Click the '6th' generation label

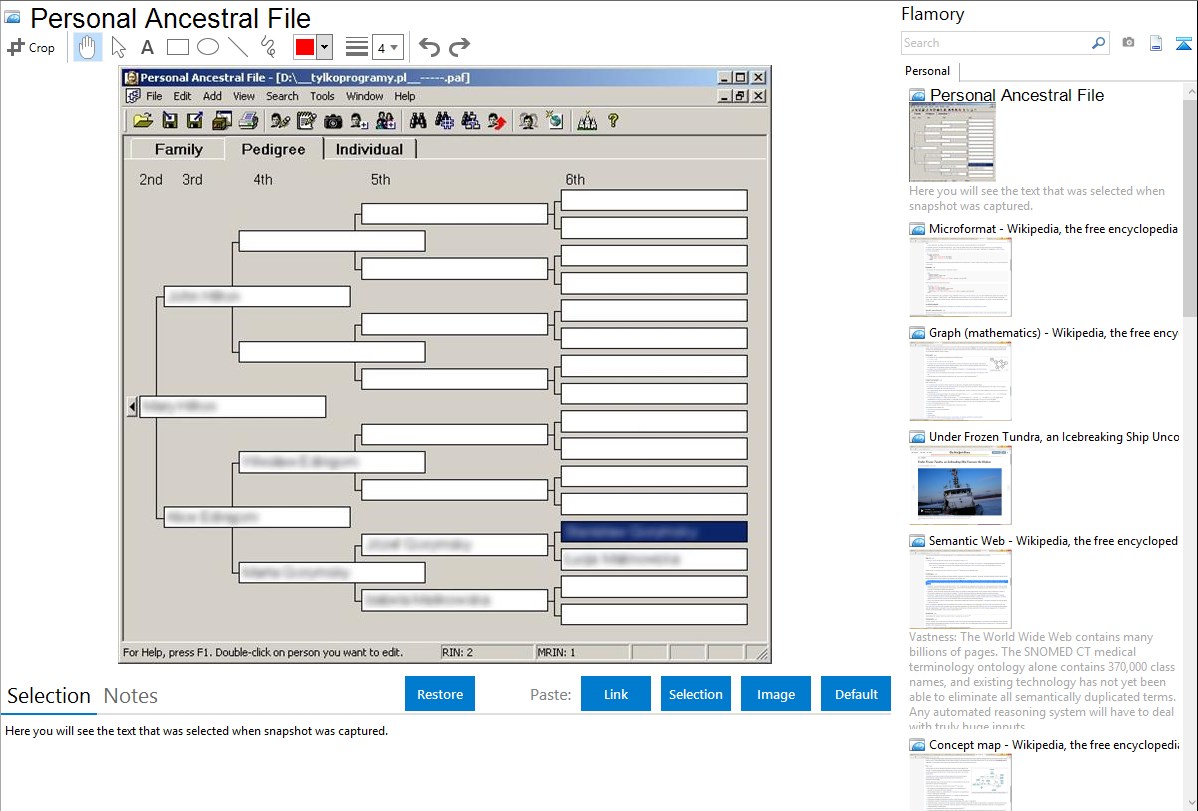(x=575, y=180)
